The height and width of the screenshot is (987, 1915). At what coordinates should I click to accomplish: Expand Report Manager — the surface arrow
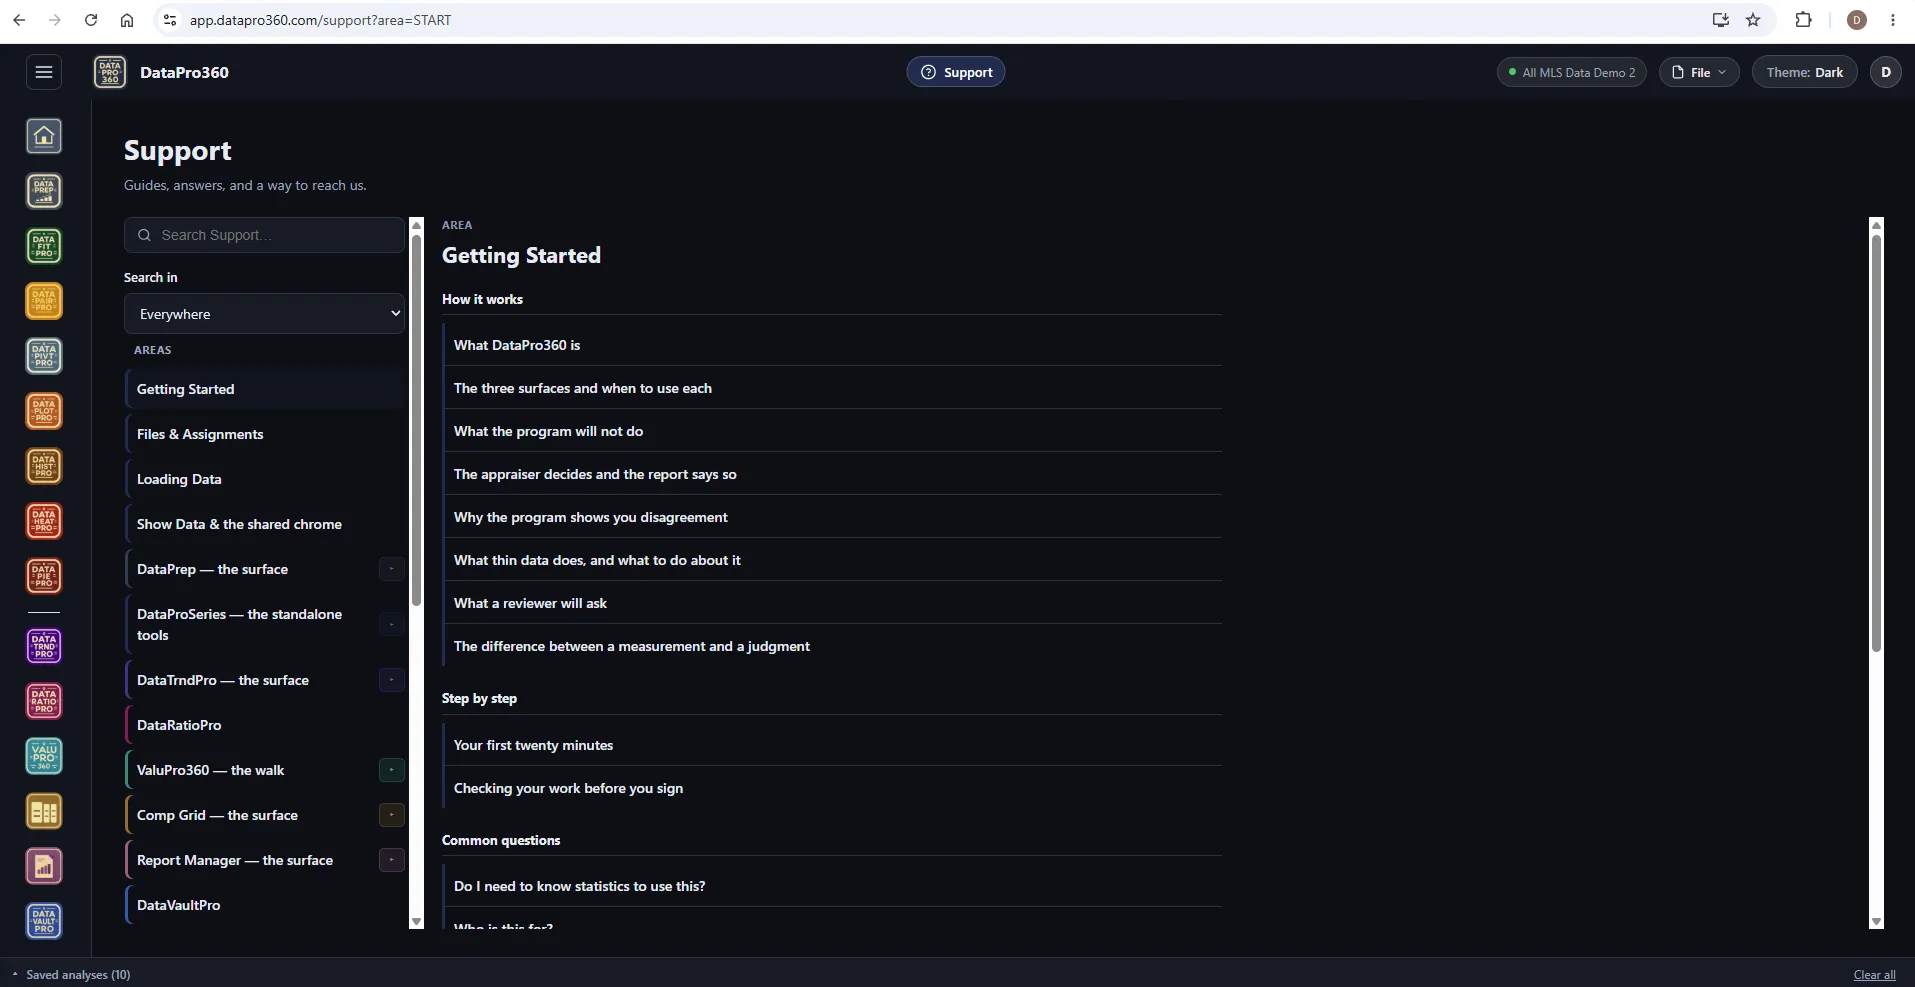click(x=392, y=860)
